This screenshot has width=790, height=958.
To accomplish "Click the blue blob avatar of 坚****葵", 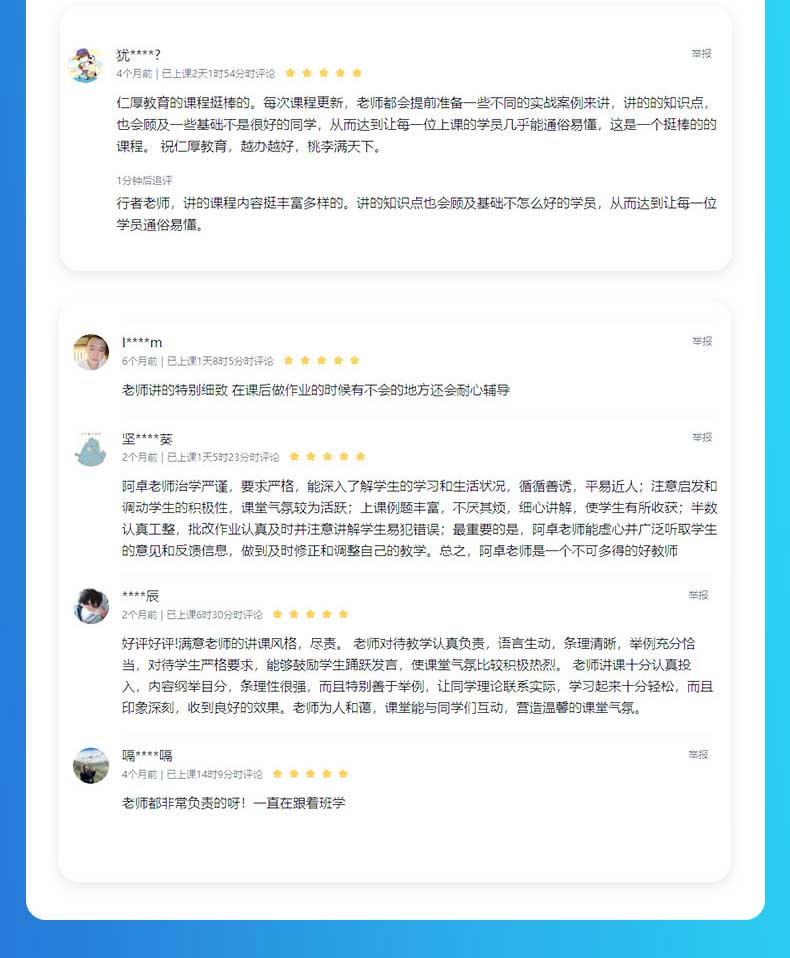I will pyautogui.click(x=91, y=449).
